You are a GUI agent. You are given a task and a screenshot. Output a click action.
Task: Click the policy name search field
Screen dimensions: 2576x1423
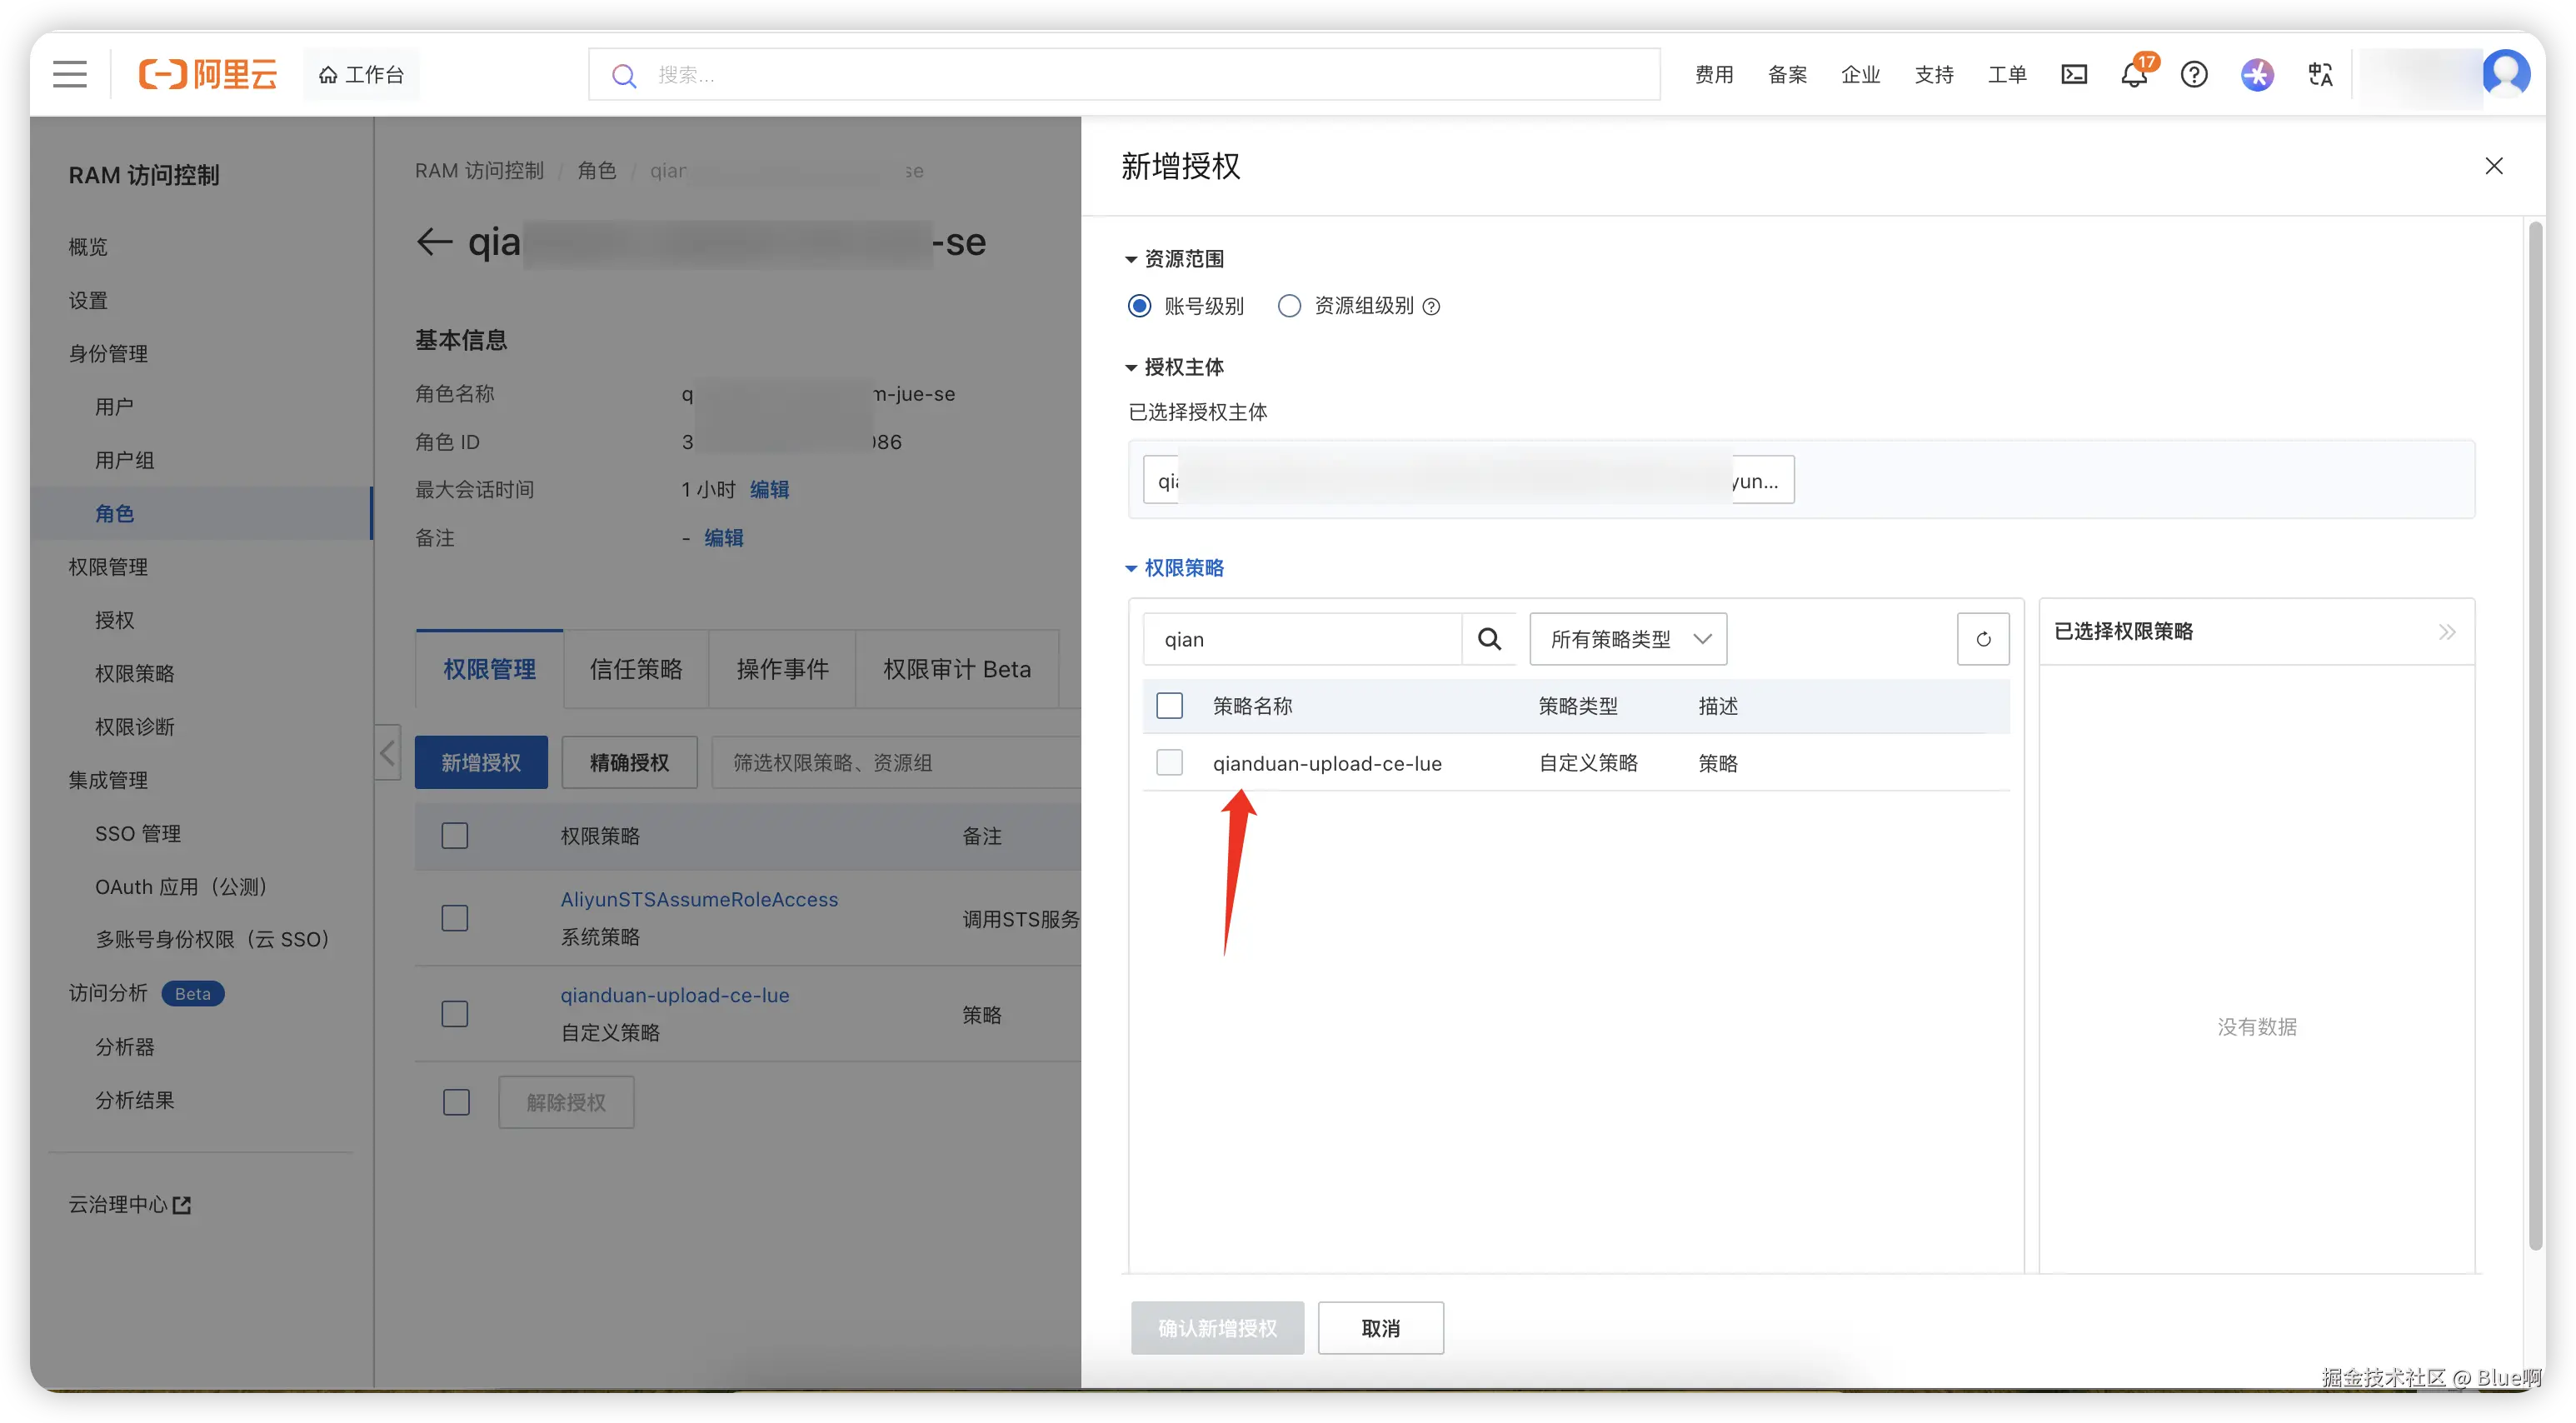coord(1300,639)
